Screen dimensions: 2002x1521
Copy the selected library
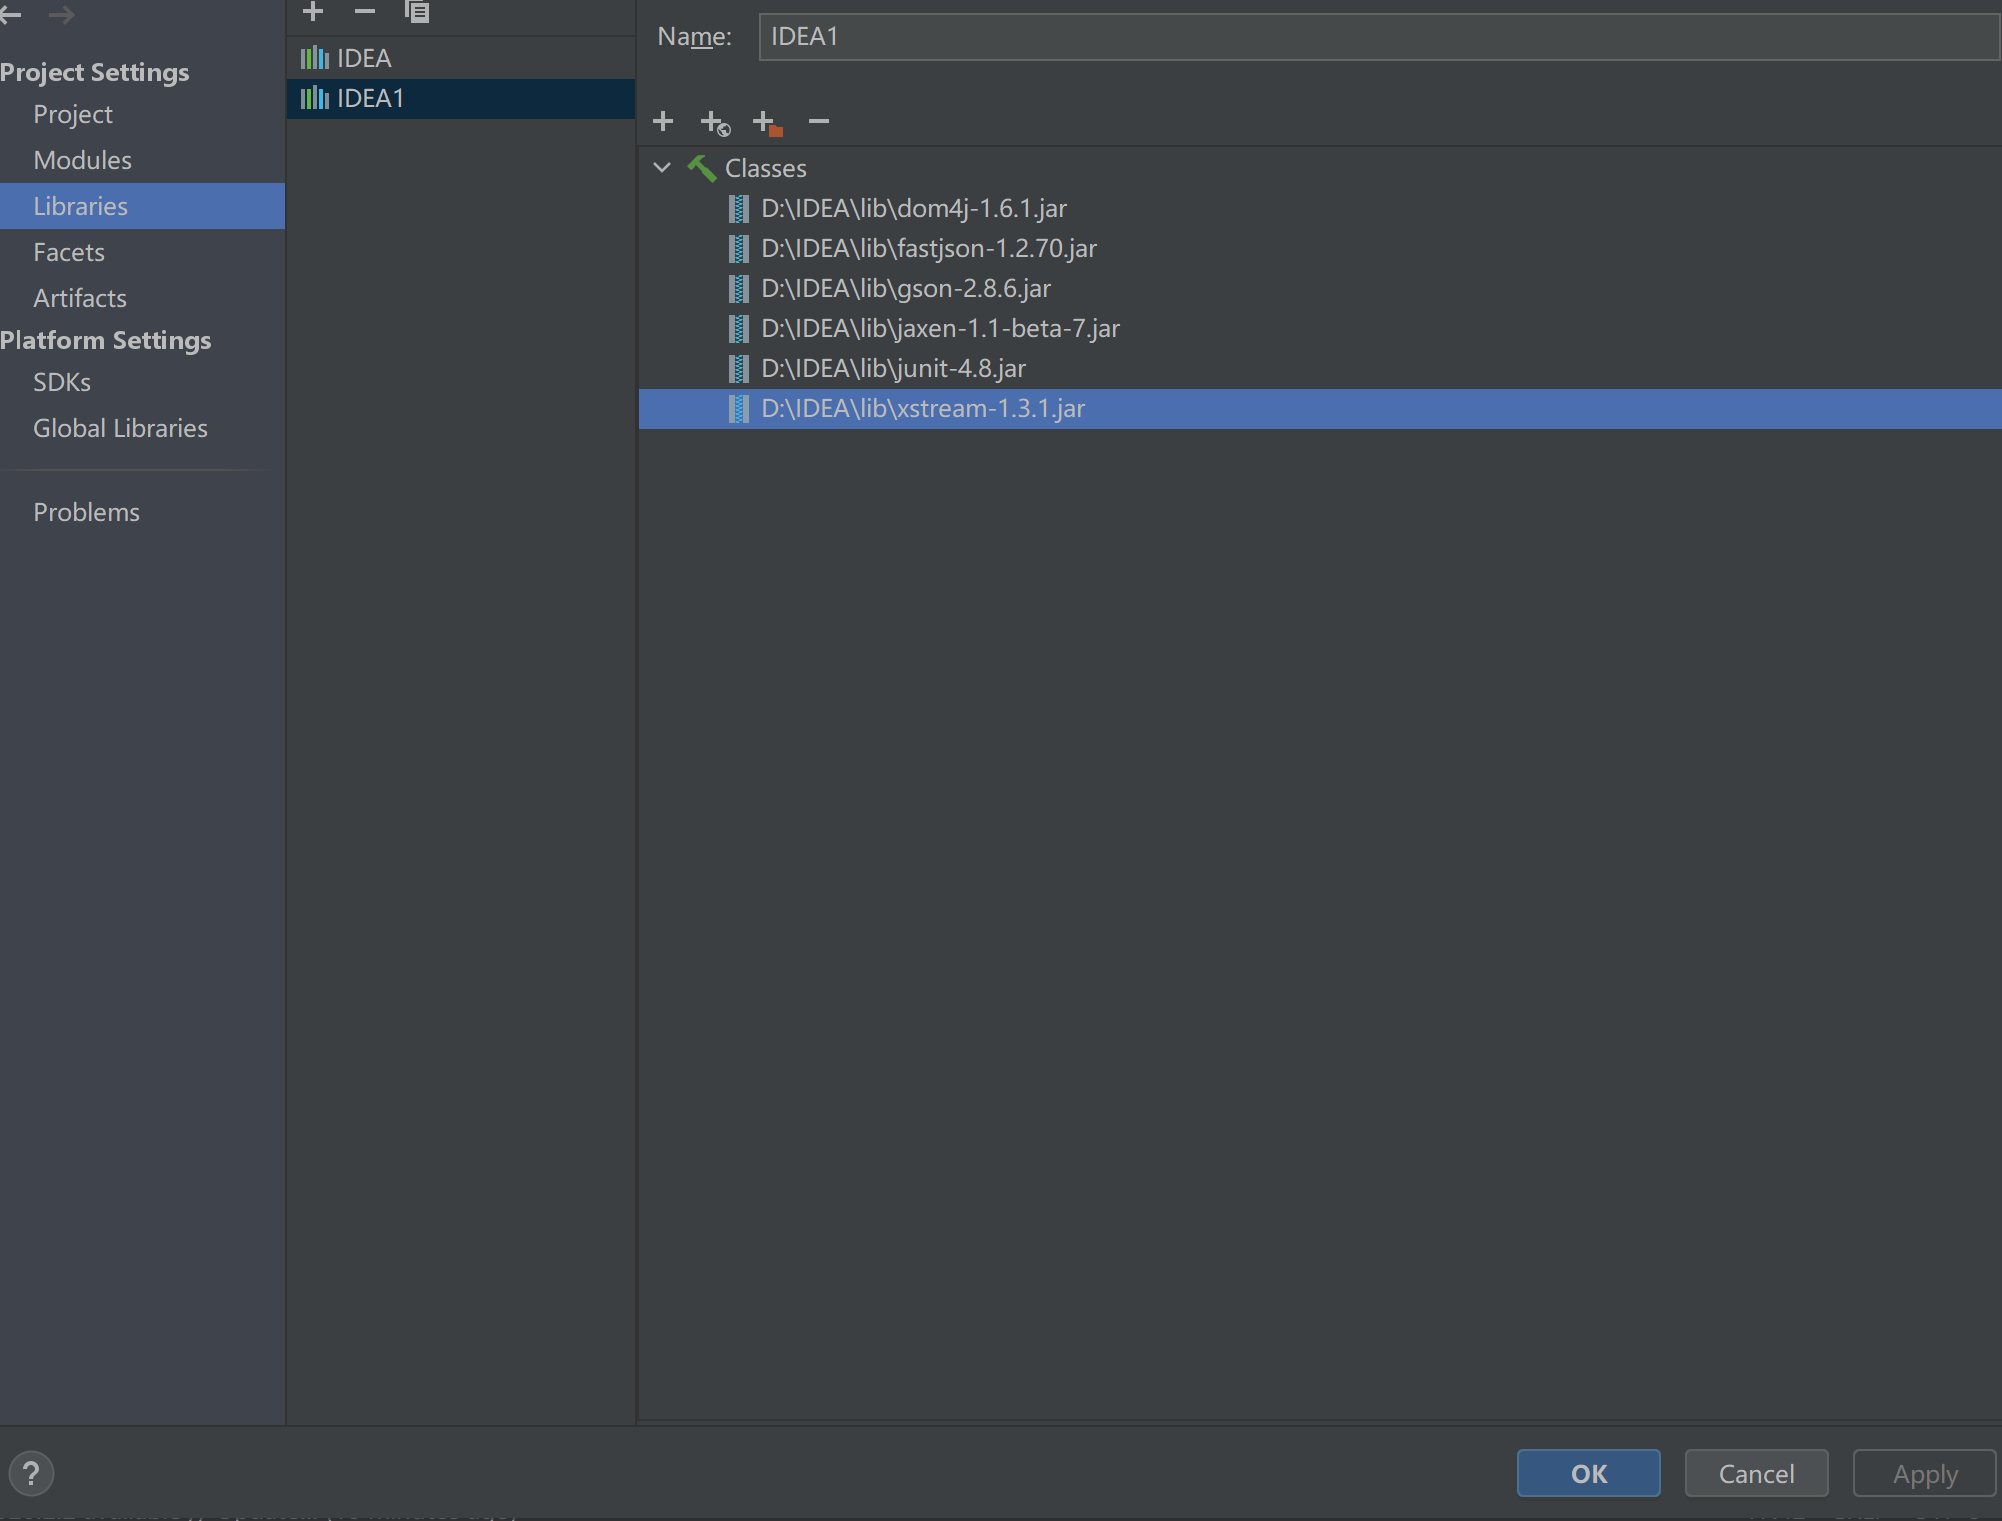coord(417,11)
